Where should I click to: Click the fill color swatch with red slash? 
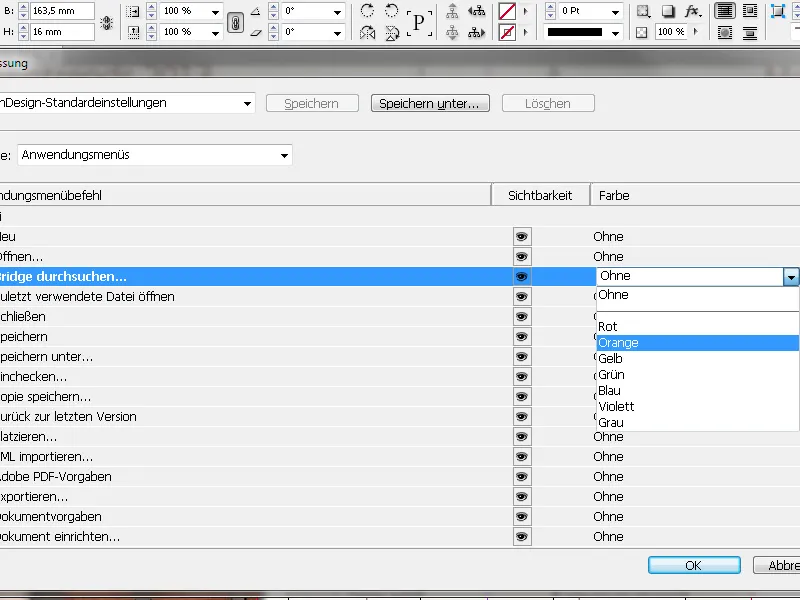tap(507, 11)
